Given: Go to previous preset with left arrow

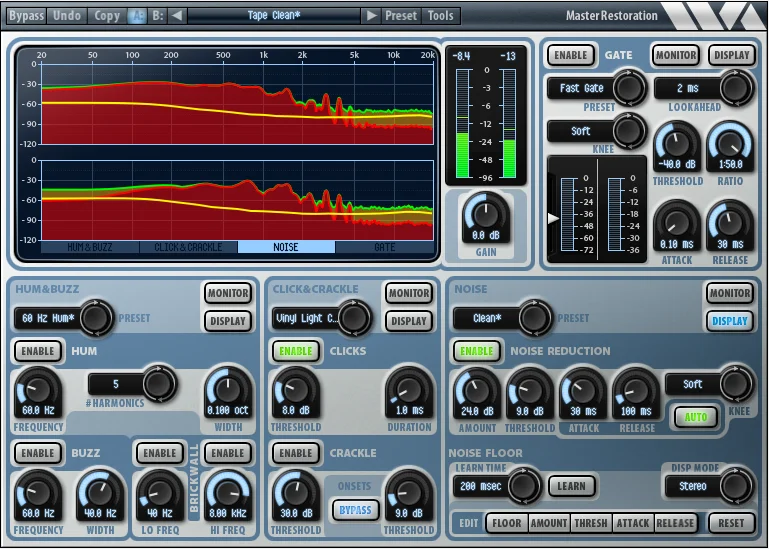Looking at the screenshot, I should click(177, 16).
